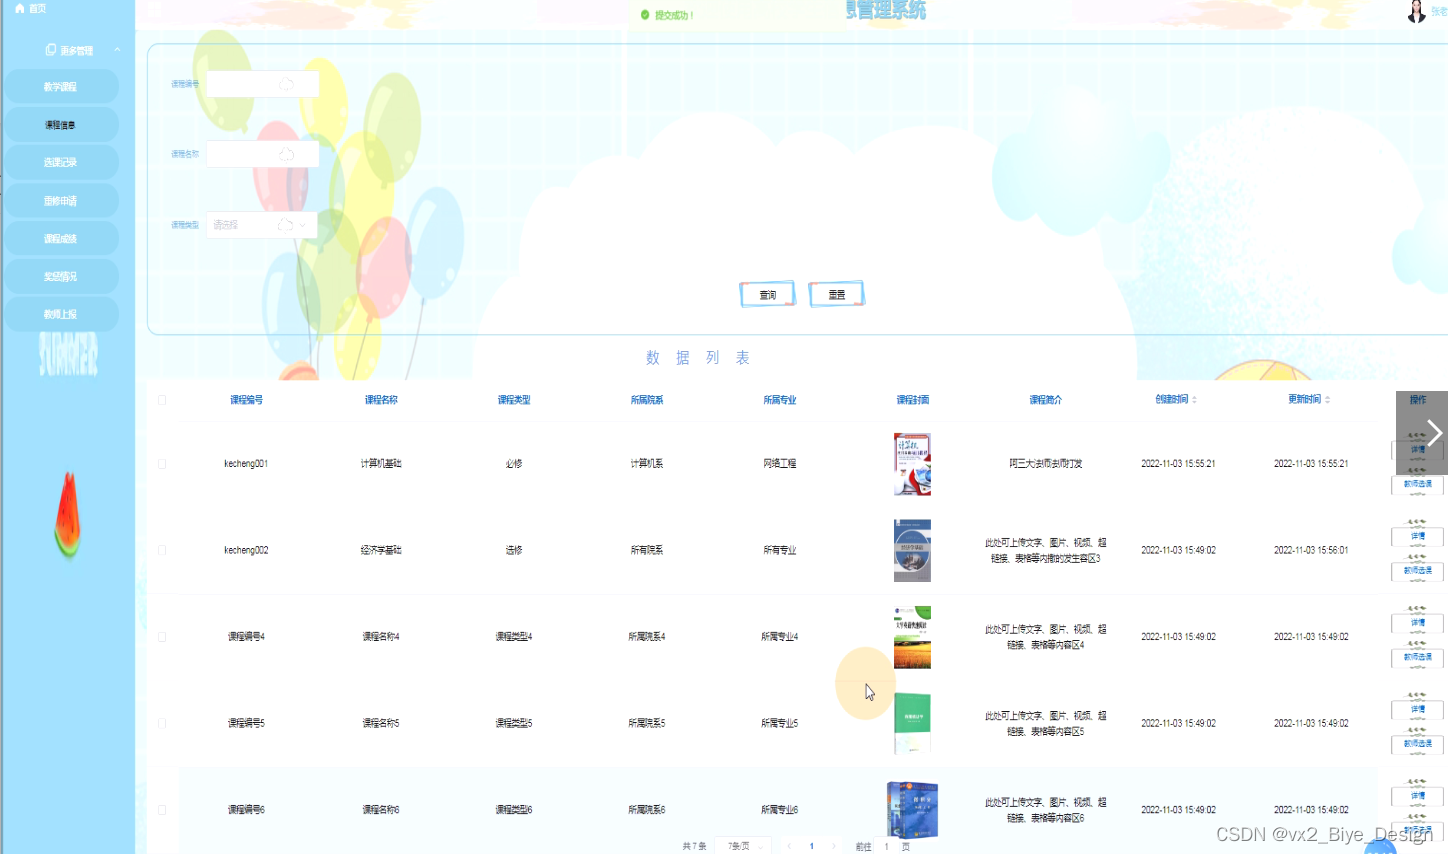This screenshot has width=1448, height=854.
Task: Click the user avatar at top right
Action: click(1416, 11)
